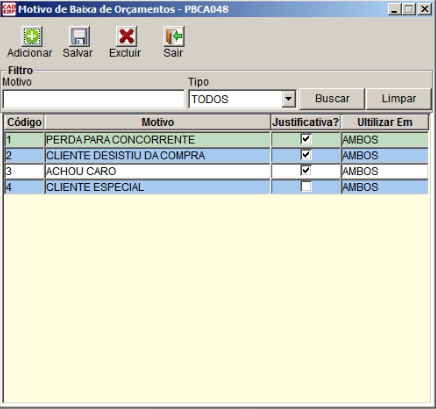Select the CLIENTE ESPECIAL cell
Image resolution: width=436 pixels, height=409 pixels.
157,187
